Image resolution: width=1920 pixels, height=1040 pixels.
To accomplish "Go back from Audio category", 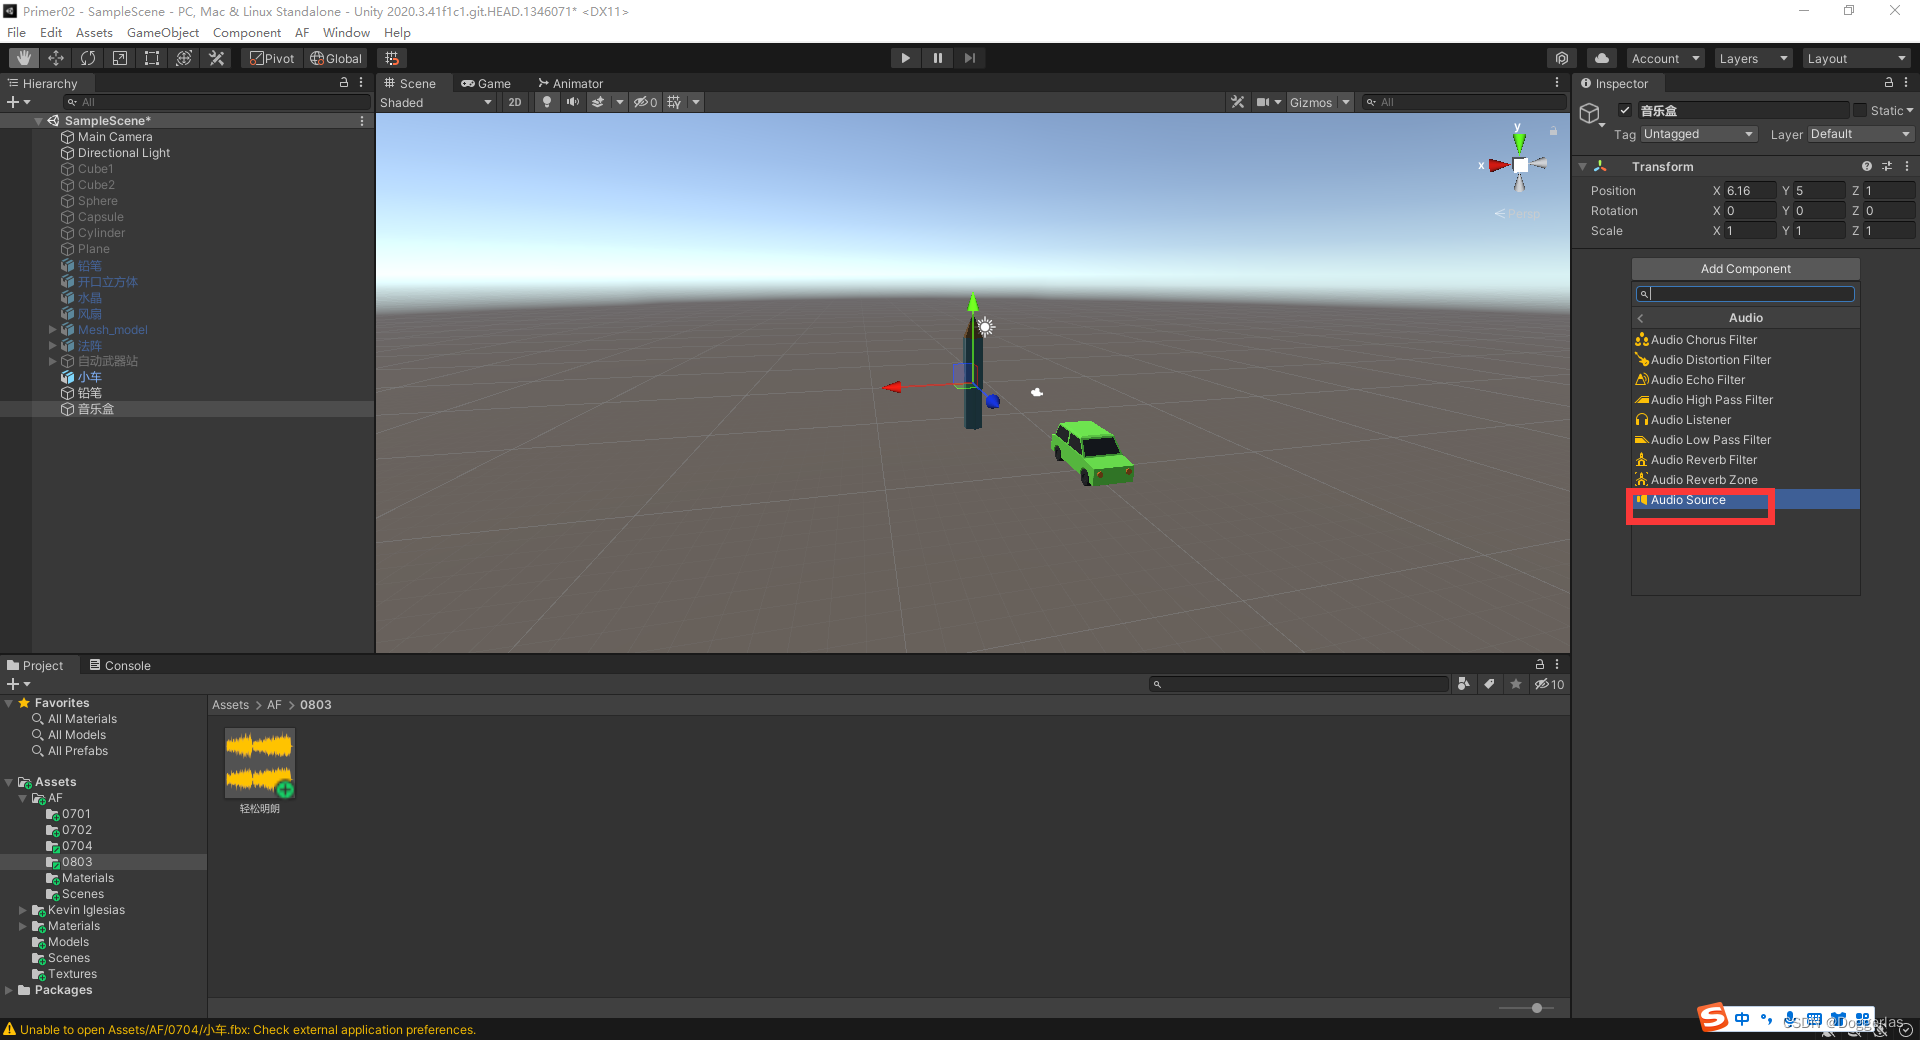I will 1641,318.
